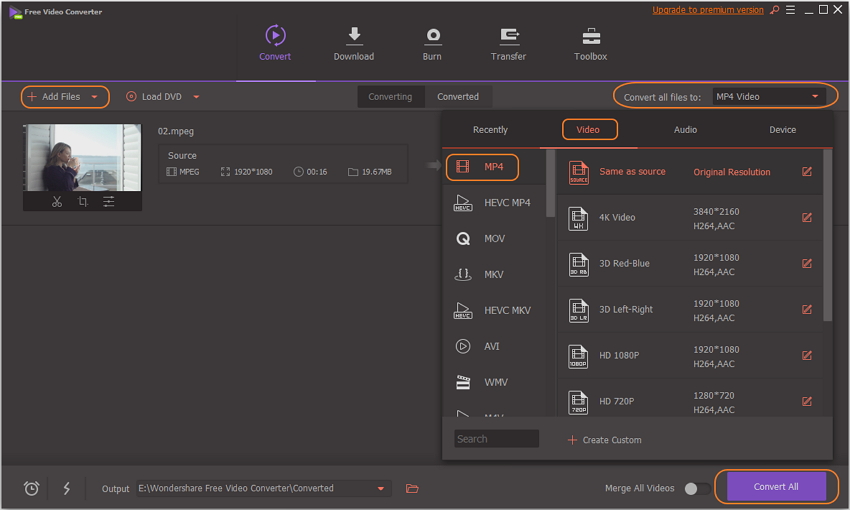Expand the Add Files dropdown arrow
This screenshot has width=850, height=510.
click(x=94, y=97)
